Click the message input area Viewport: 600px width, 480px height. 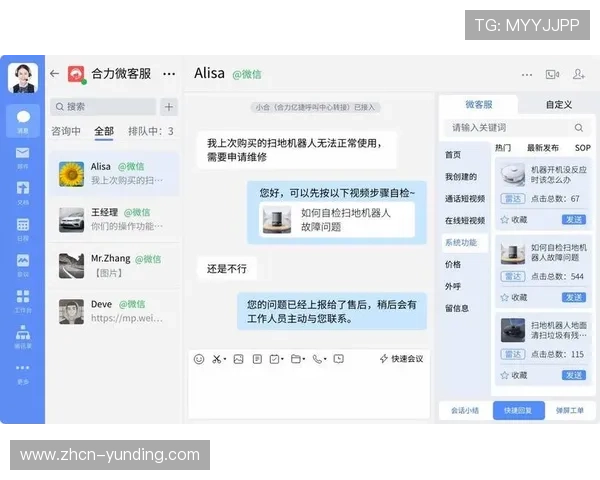click(308, 394)
